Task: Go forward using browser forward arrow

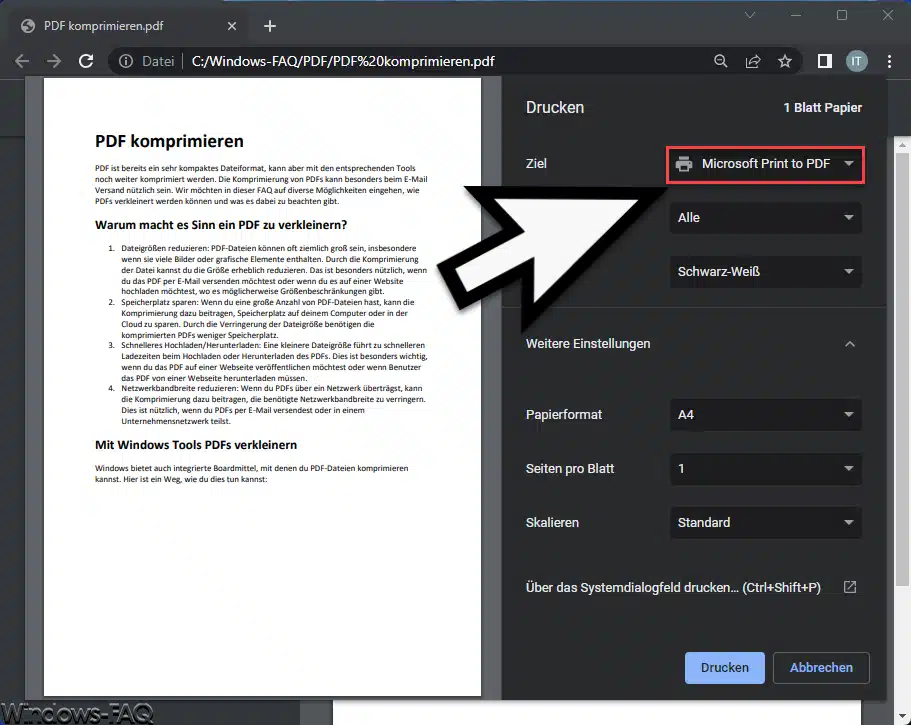Action: click(54, 61)
